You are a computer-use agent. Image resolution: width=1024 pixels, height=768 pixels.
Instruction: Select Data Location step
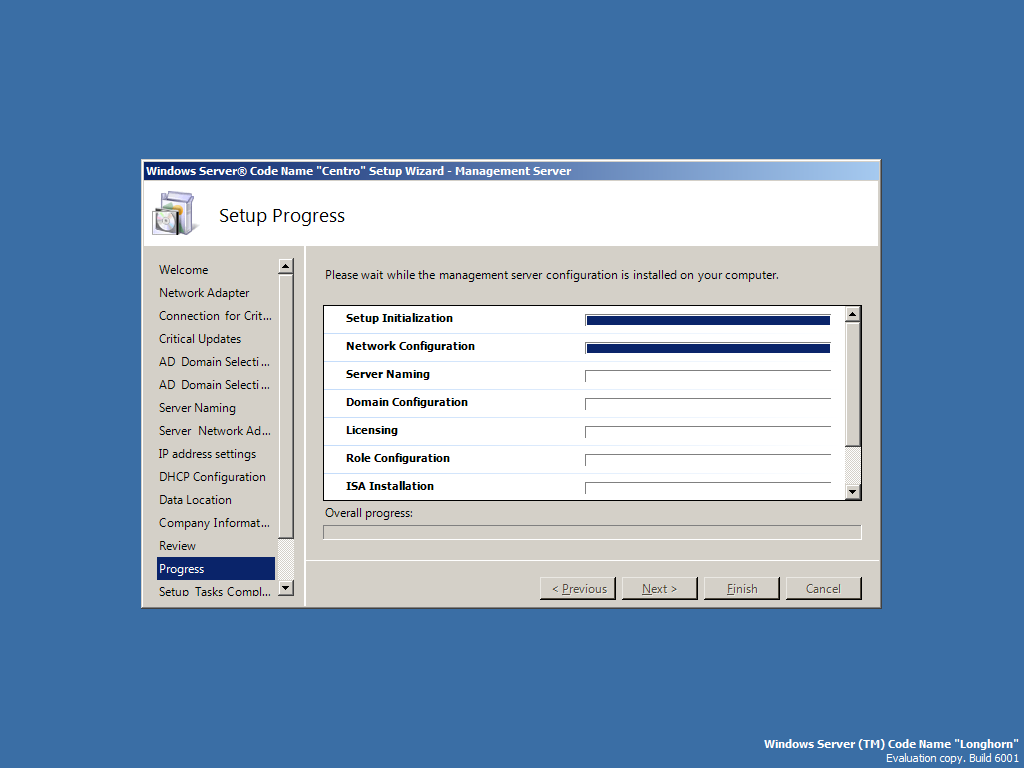tap(195, 500)
